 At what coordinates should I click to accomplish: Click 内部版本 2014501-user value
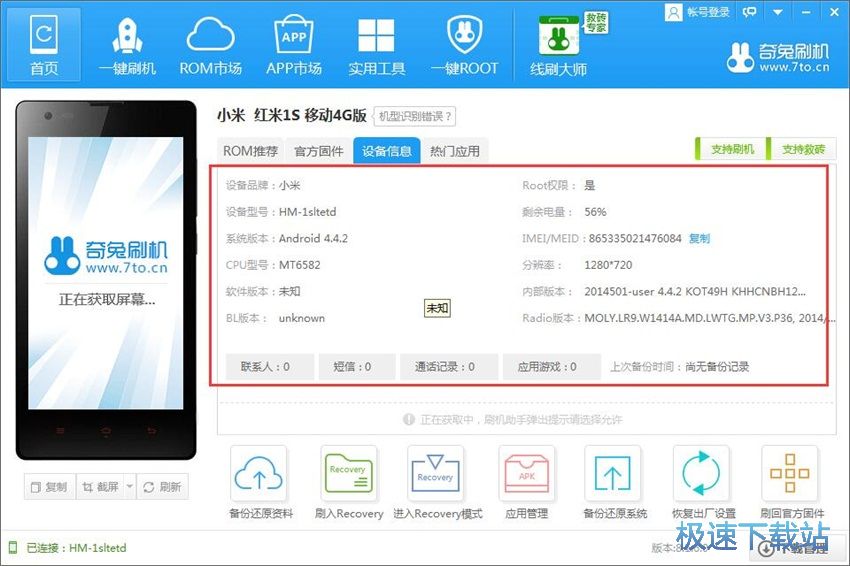pyautogui.click(x=695, y=291)
